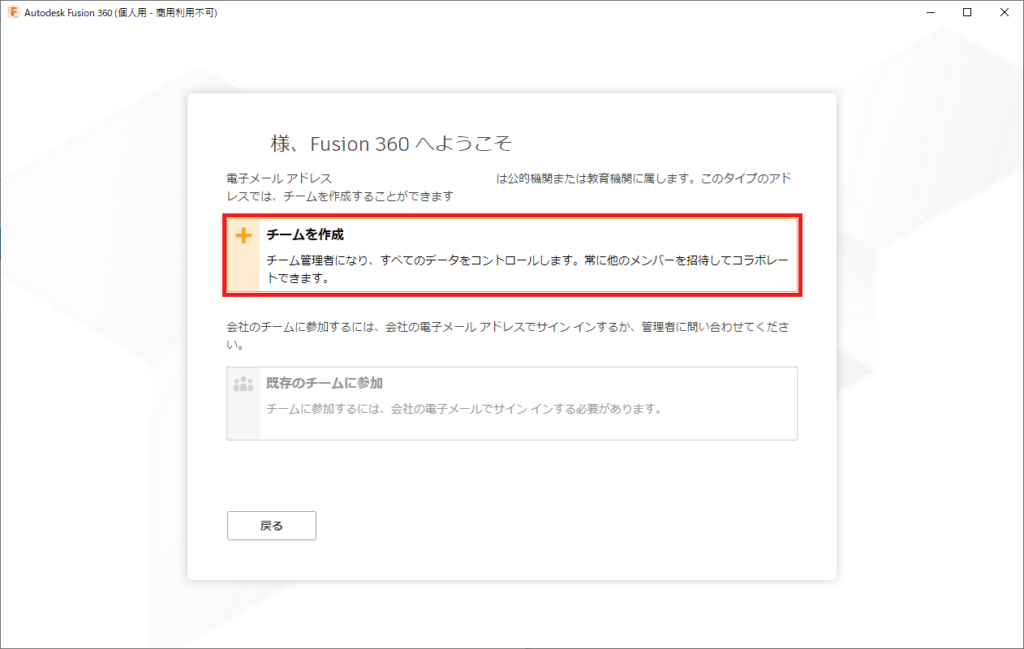Viewport: 1024px width, 649px height.
Task: Close the Autodesk Fusion 360 window
Action: tap(1004, 12)
